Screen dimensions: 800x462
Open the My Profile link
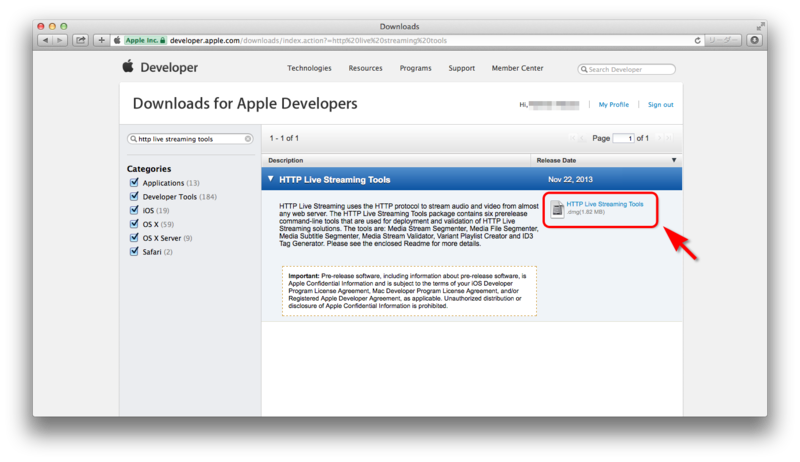pyautogui.click(x=614, y=105)
